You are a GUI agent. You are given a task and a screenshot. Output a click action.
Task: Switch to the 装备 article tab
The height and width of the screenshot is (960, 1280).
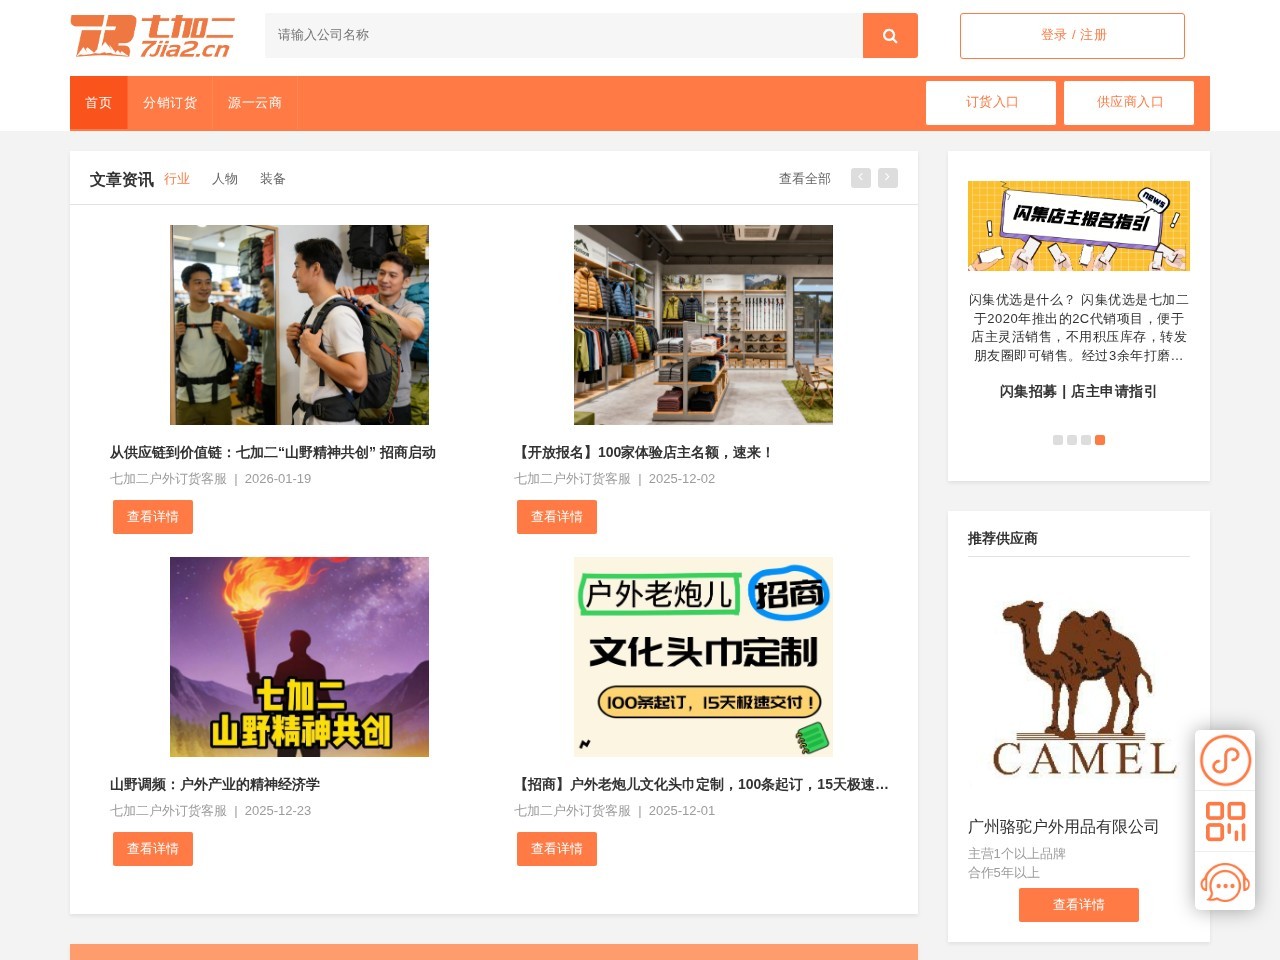273,179
